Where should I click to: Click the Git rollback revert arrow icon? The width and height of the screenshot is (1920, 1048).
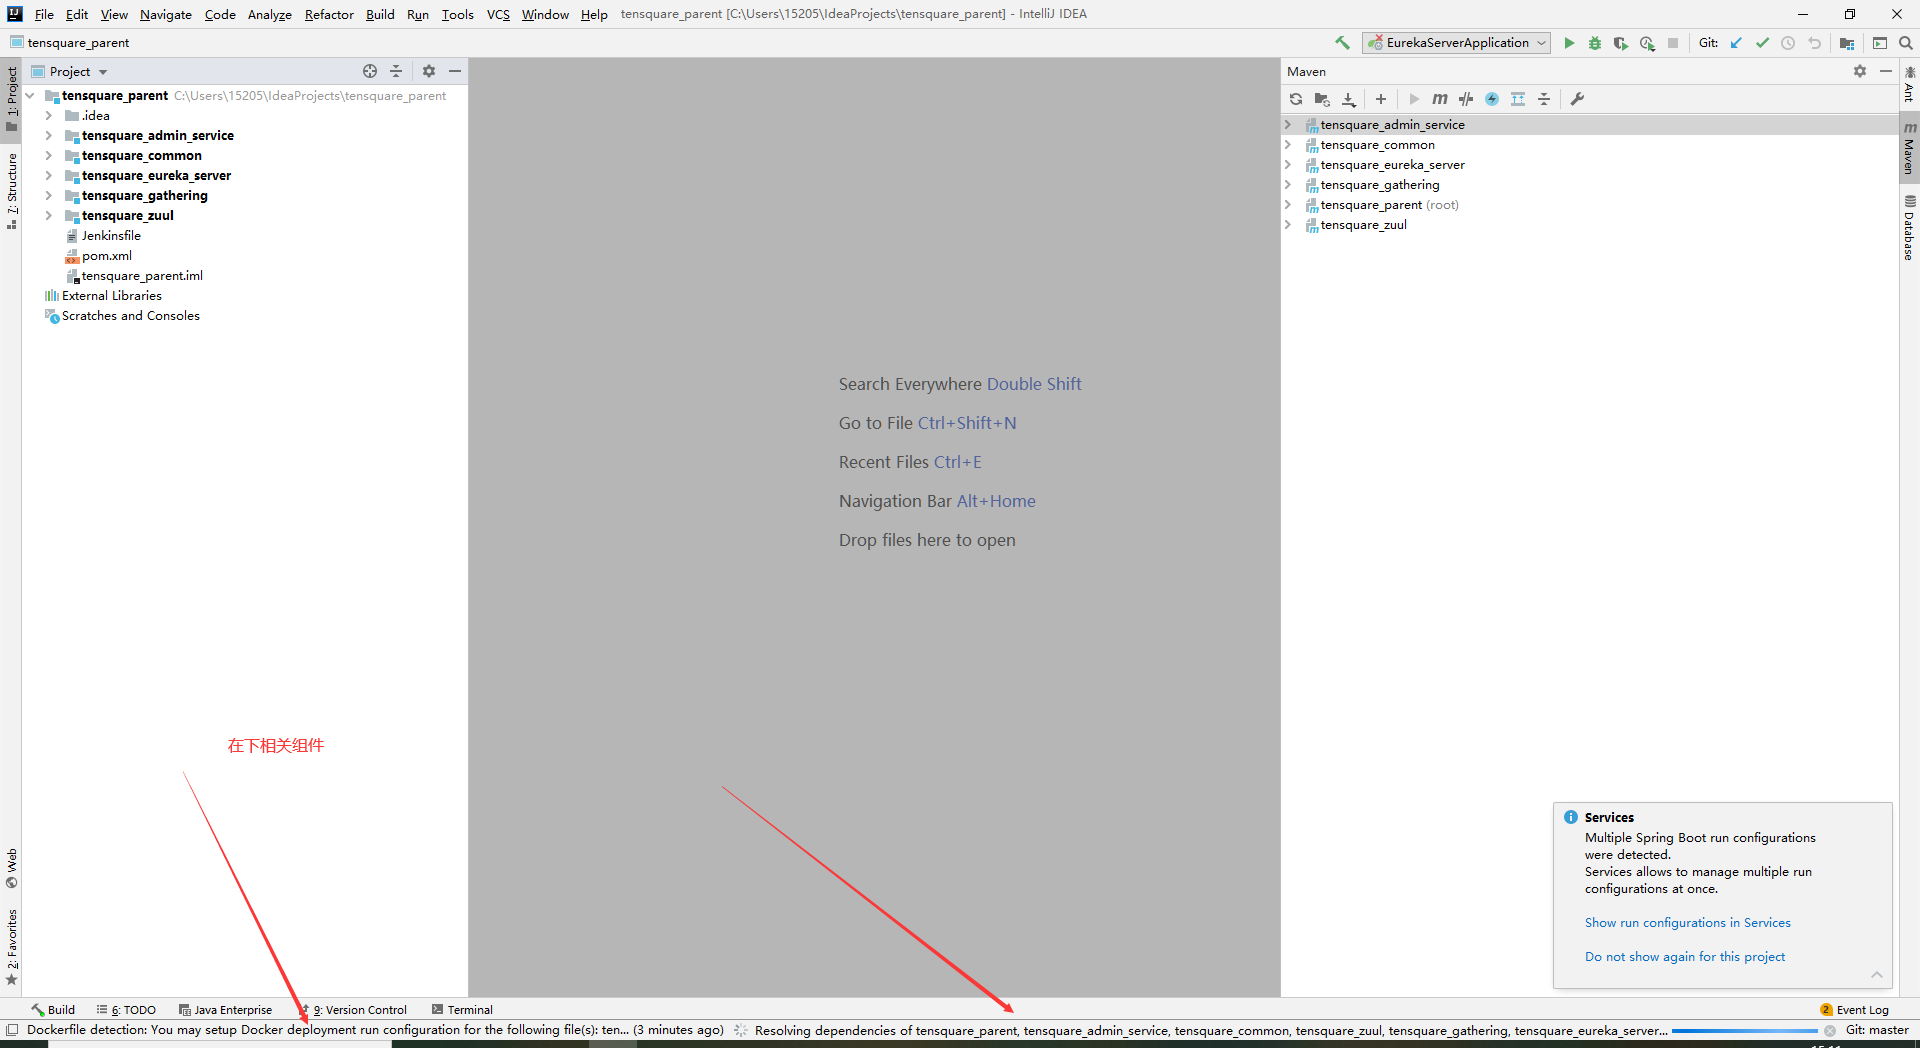click(1814, 43)
